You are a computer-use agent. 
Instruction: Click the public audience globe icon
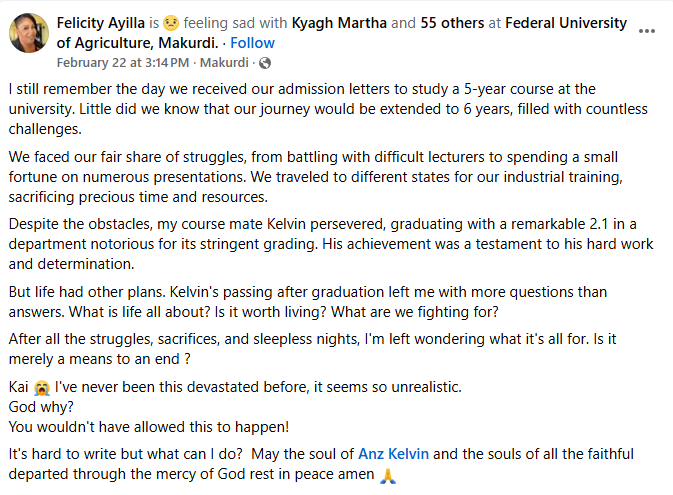click(265, 62)
